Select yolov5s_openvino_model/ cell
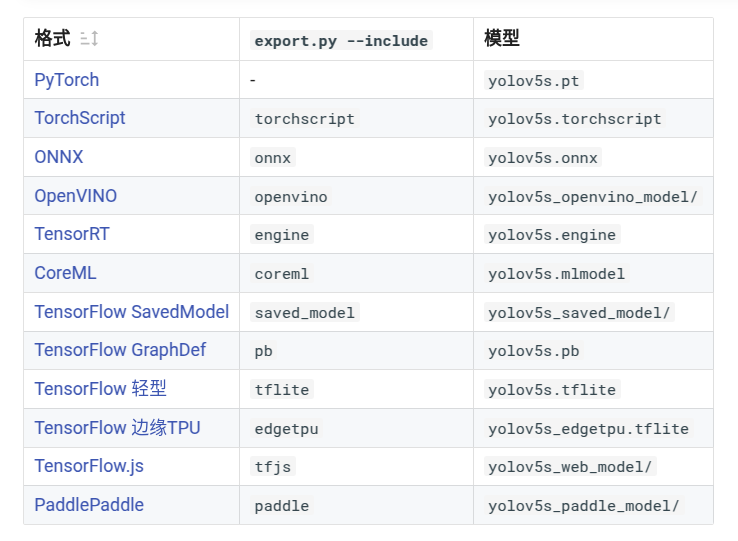 pos(593,197)
